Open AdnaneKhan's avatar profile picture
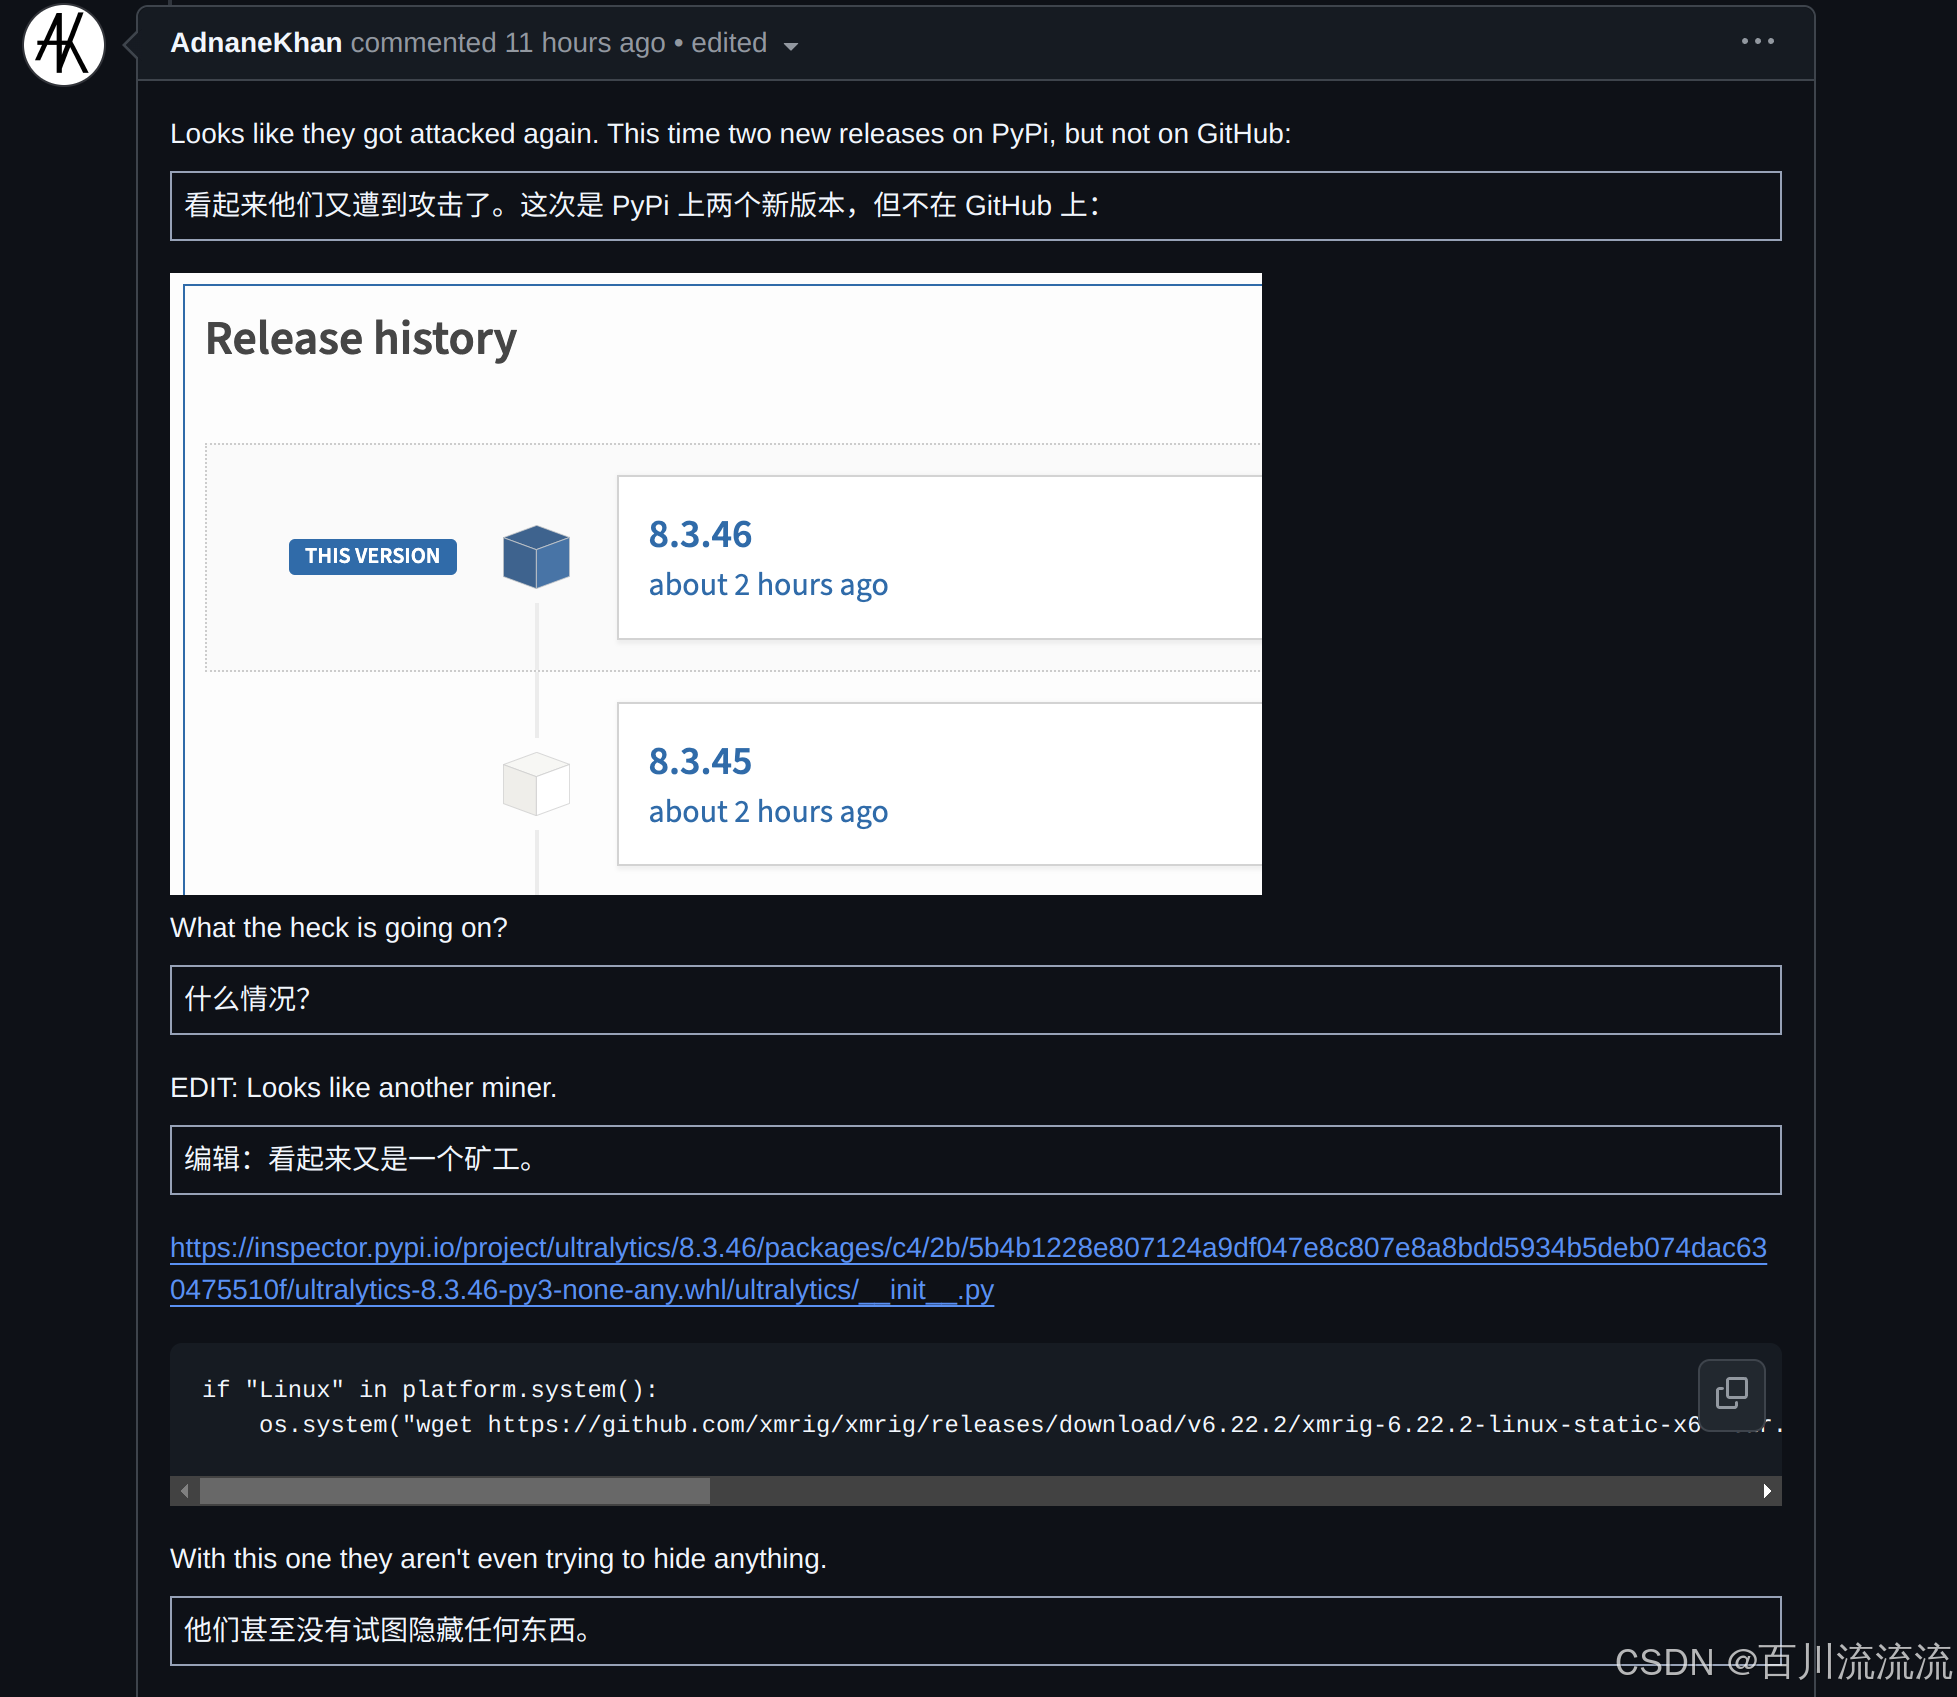The width and height of the screenshot is (1957, 1697). tap(64, 45)
